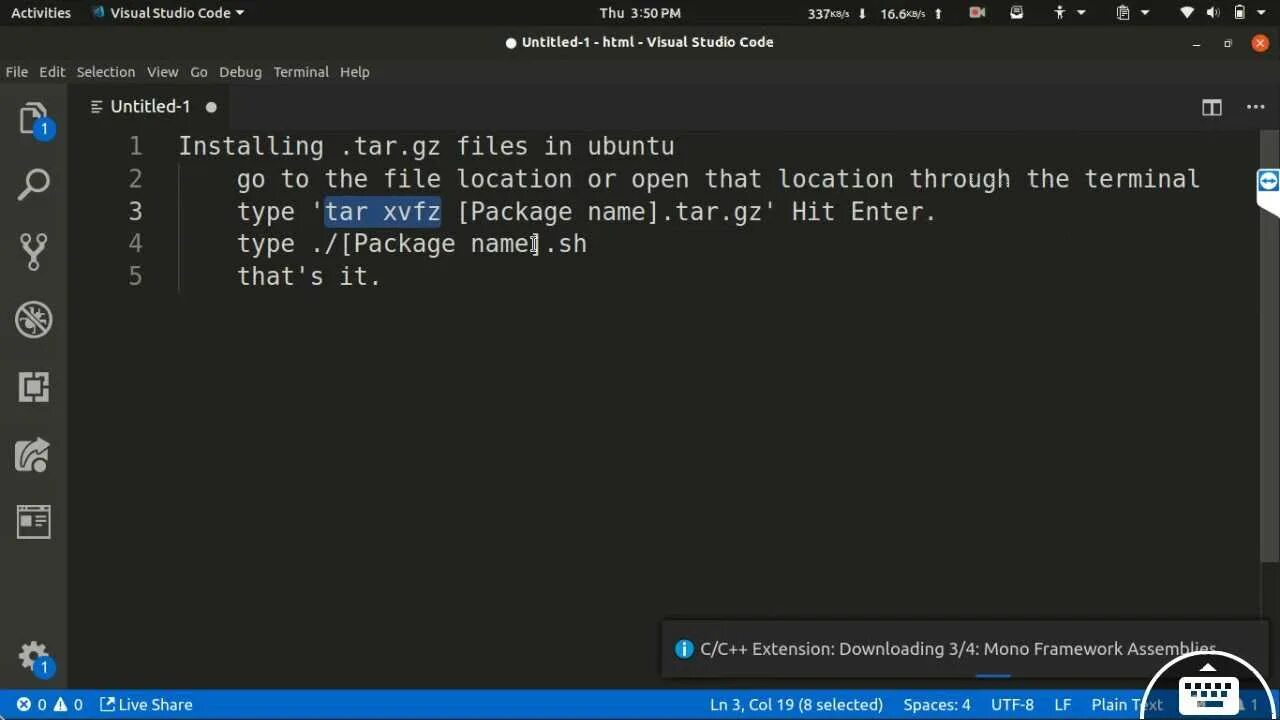Click the battery indicator icon
This screenshot has width=1280, height=720.
point(1239,13)
